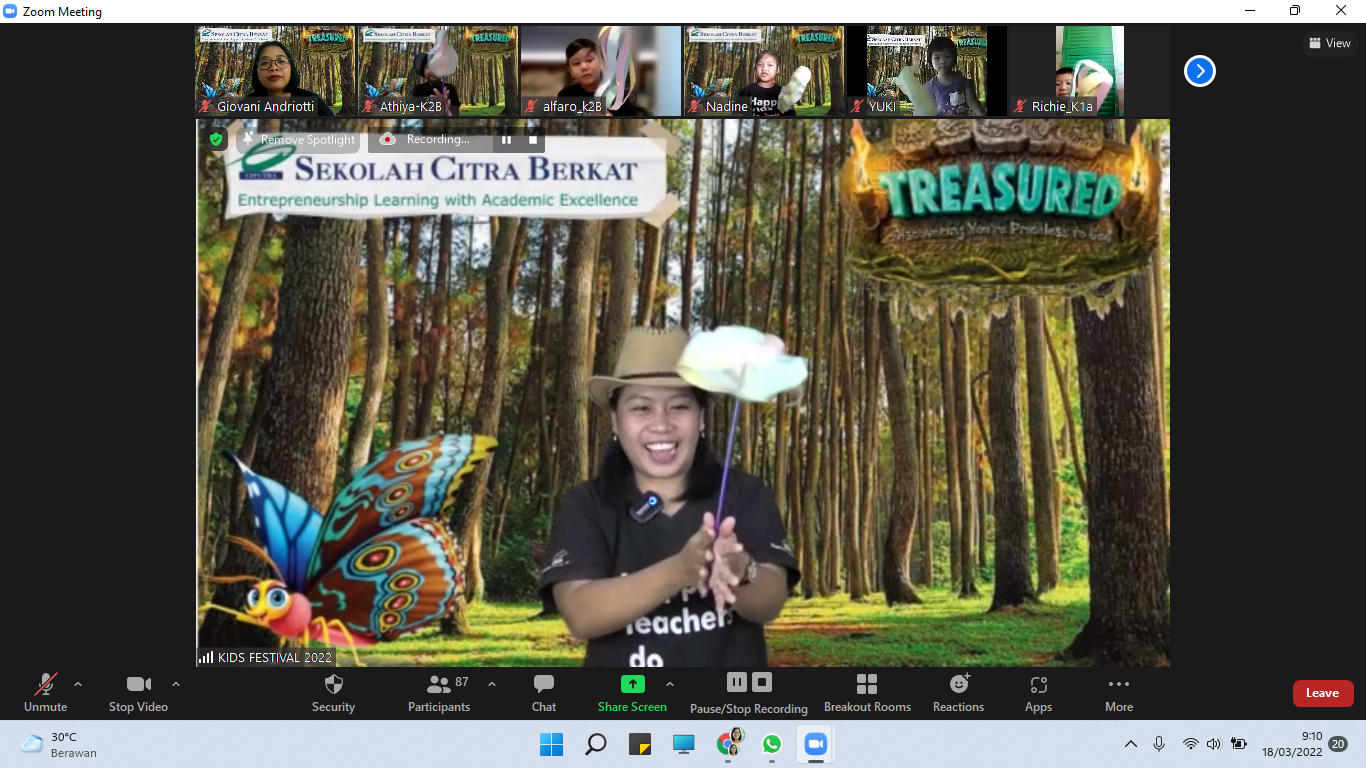Open WhatsApp from the taskbar
1366x768 pixels.
(771, 744)
